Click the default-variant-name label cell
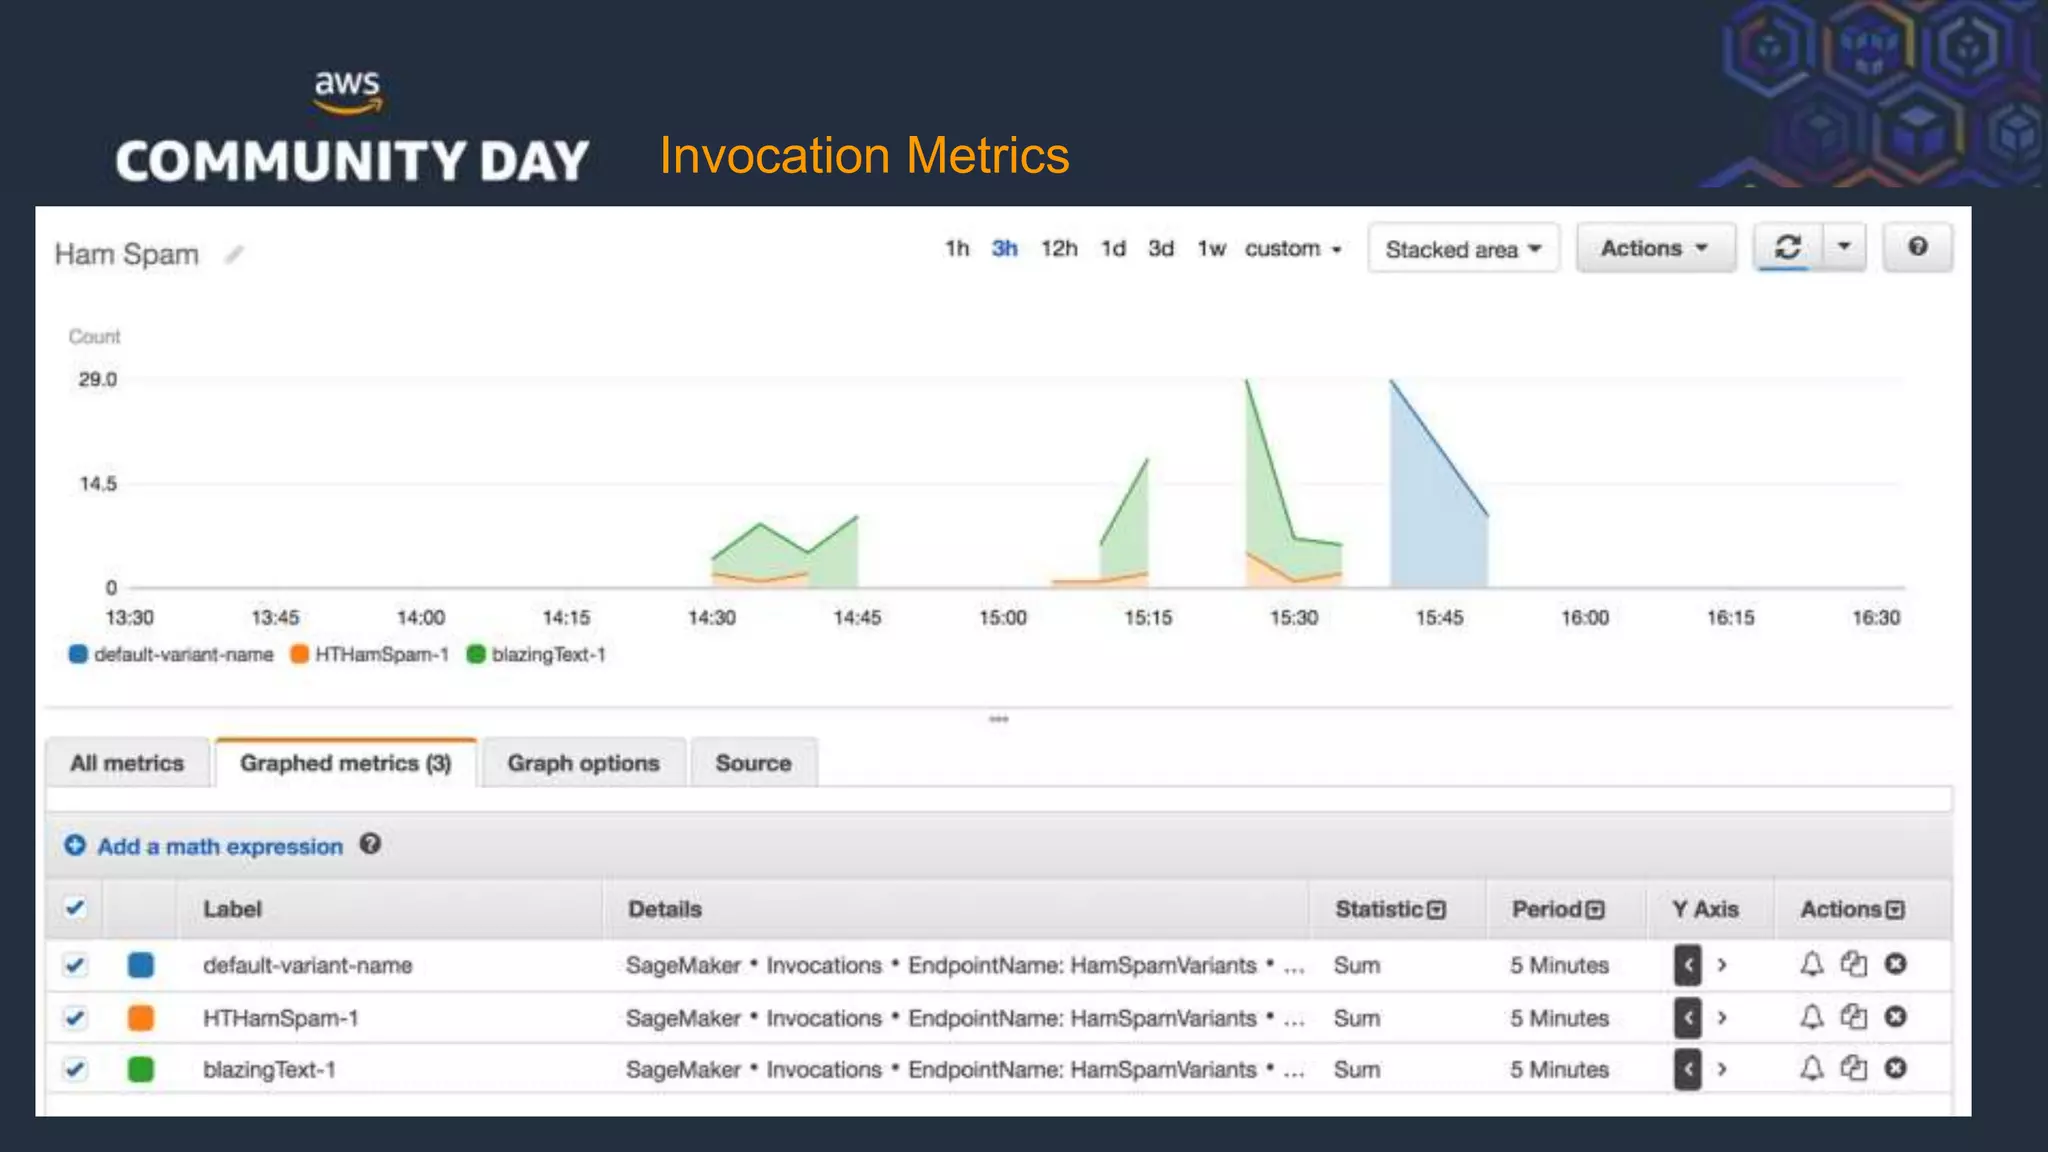This screenshot has height=1152, width=2048. pos(307,966)
